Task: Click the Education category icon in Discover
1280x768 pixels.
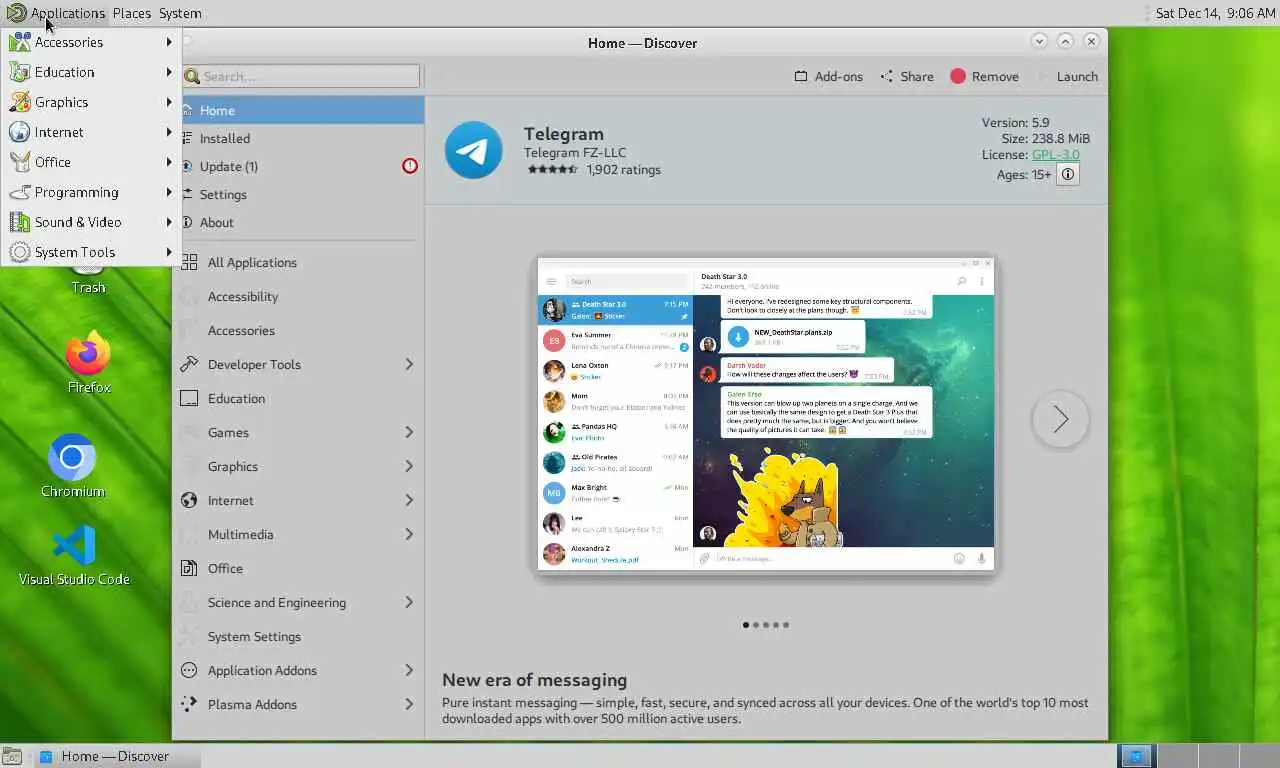Action: pos(189,398)
